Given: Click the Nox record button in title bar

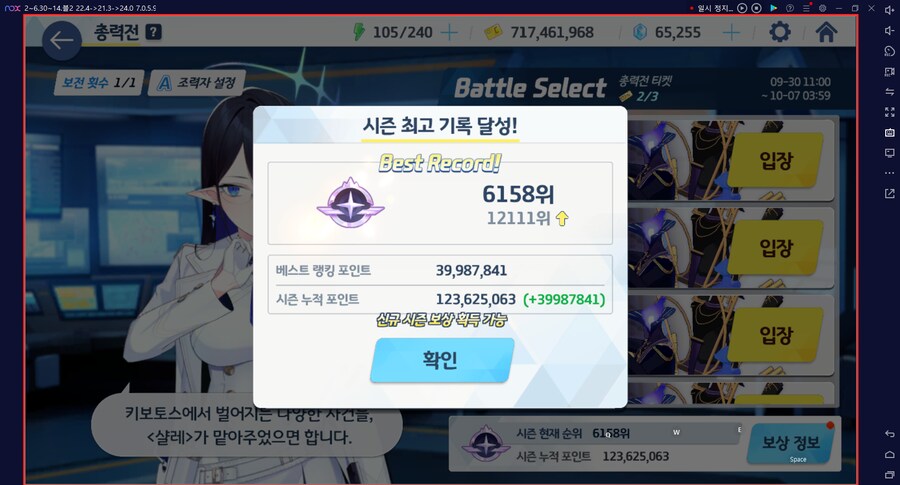Looking at the screenshot, I should pos(757,8).
